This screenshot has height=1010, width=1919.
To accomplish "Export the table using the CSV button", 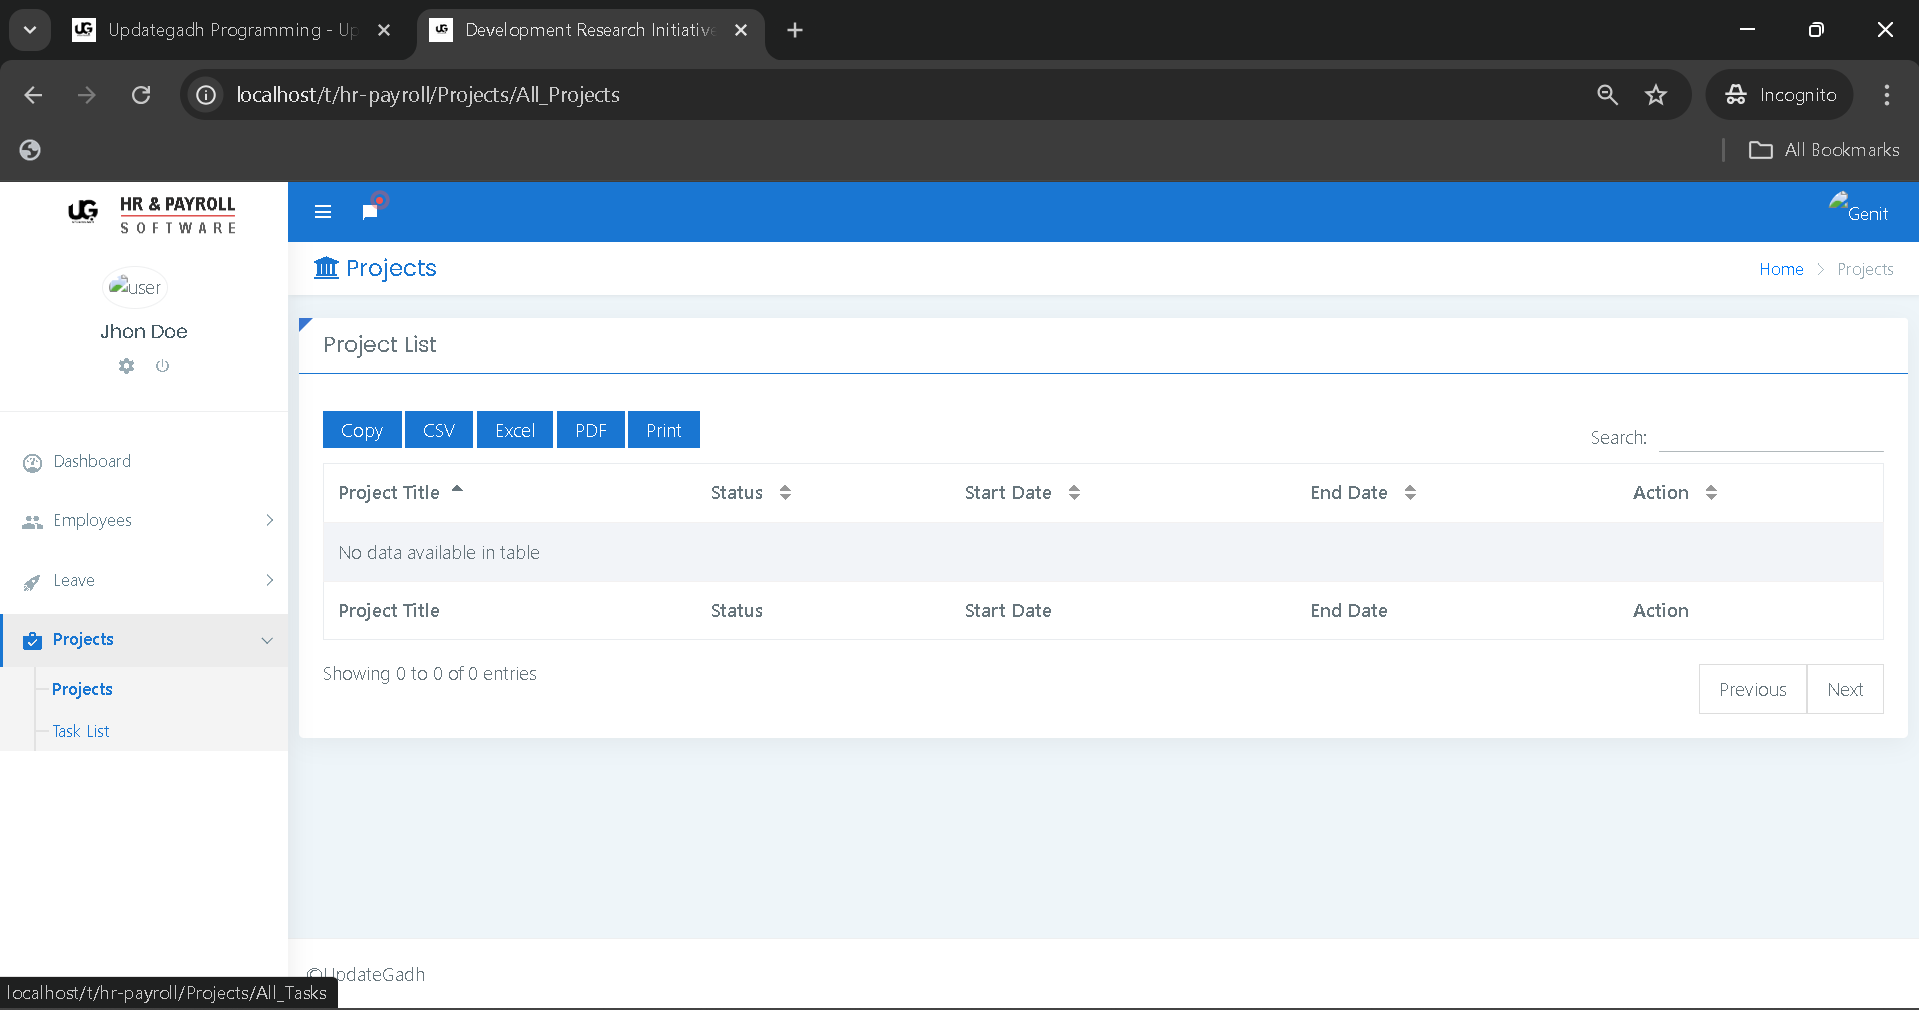I will pos(438,430).
